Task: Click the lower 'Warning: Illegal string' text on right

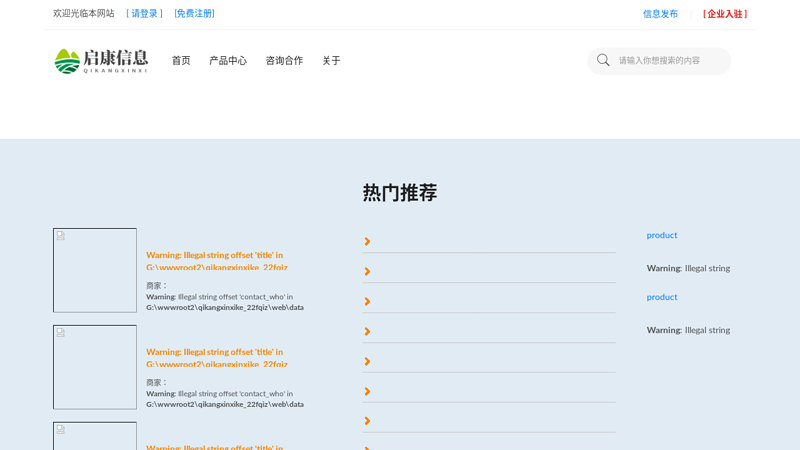Action: click(x=688, y=330)
